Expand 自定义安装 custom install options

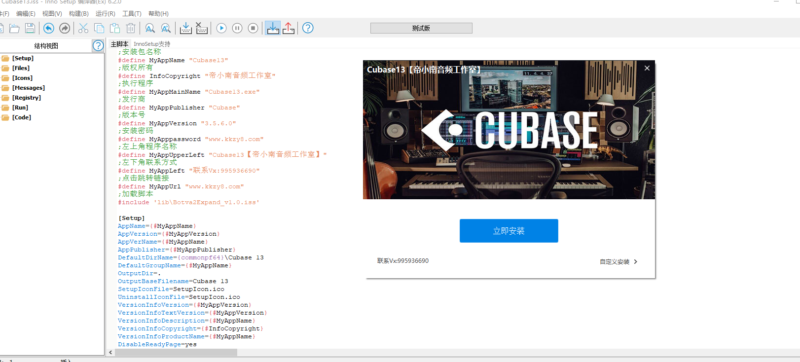(618, 262)
